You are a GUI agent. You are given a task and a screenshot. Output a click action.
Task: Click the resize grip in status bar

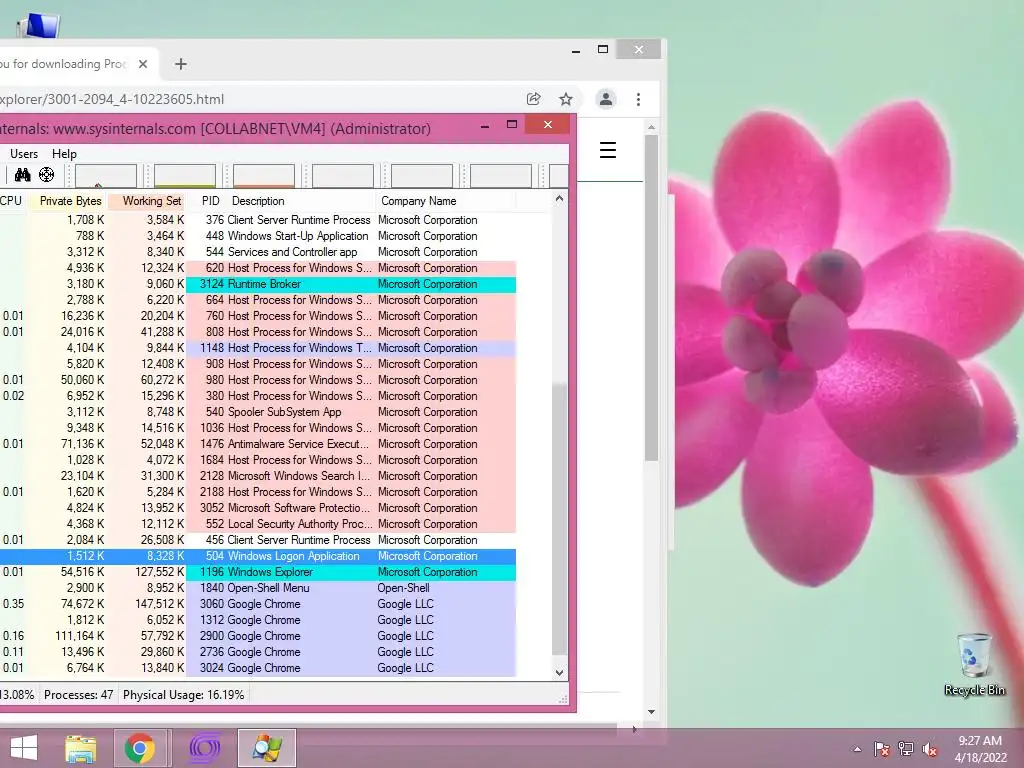(563, 699)
